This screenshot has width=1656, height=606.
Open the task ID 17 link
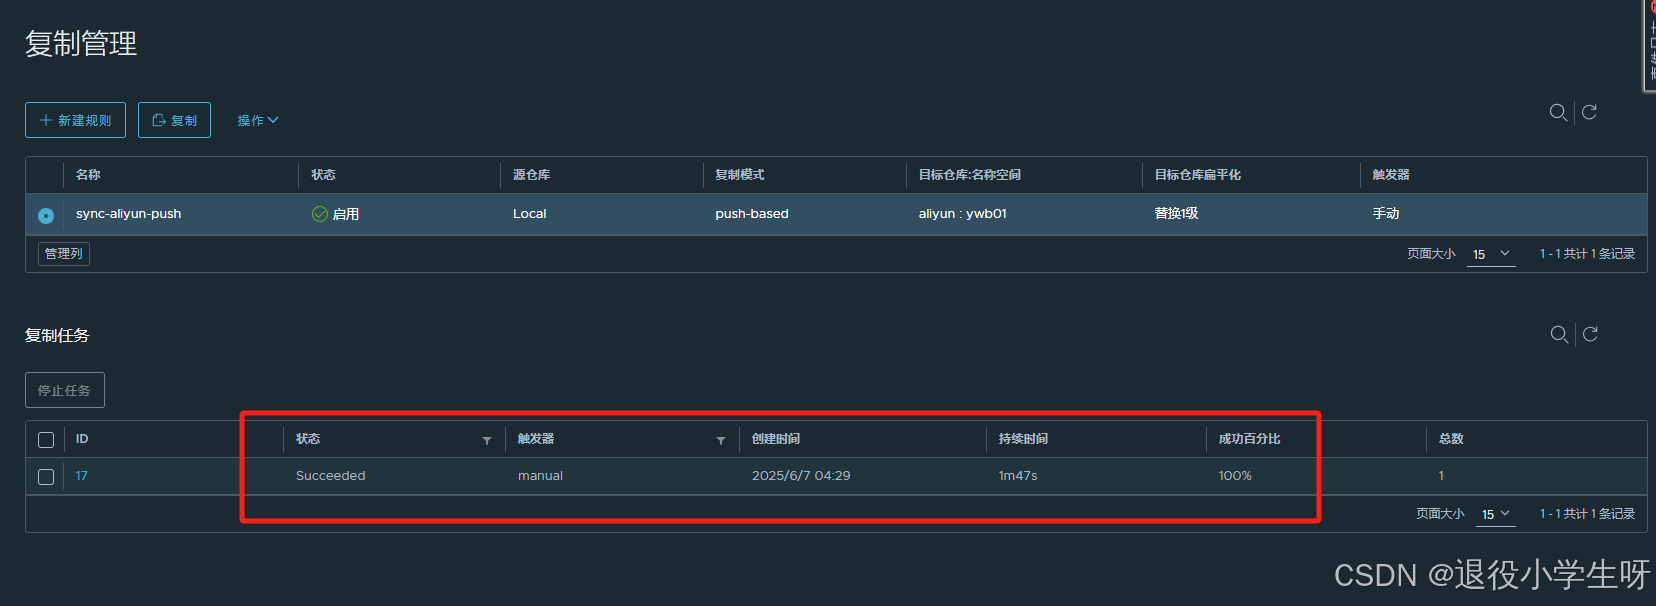point(82,476)
